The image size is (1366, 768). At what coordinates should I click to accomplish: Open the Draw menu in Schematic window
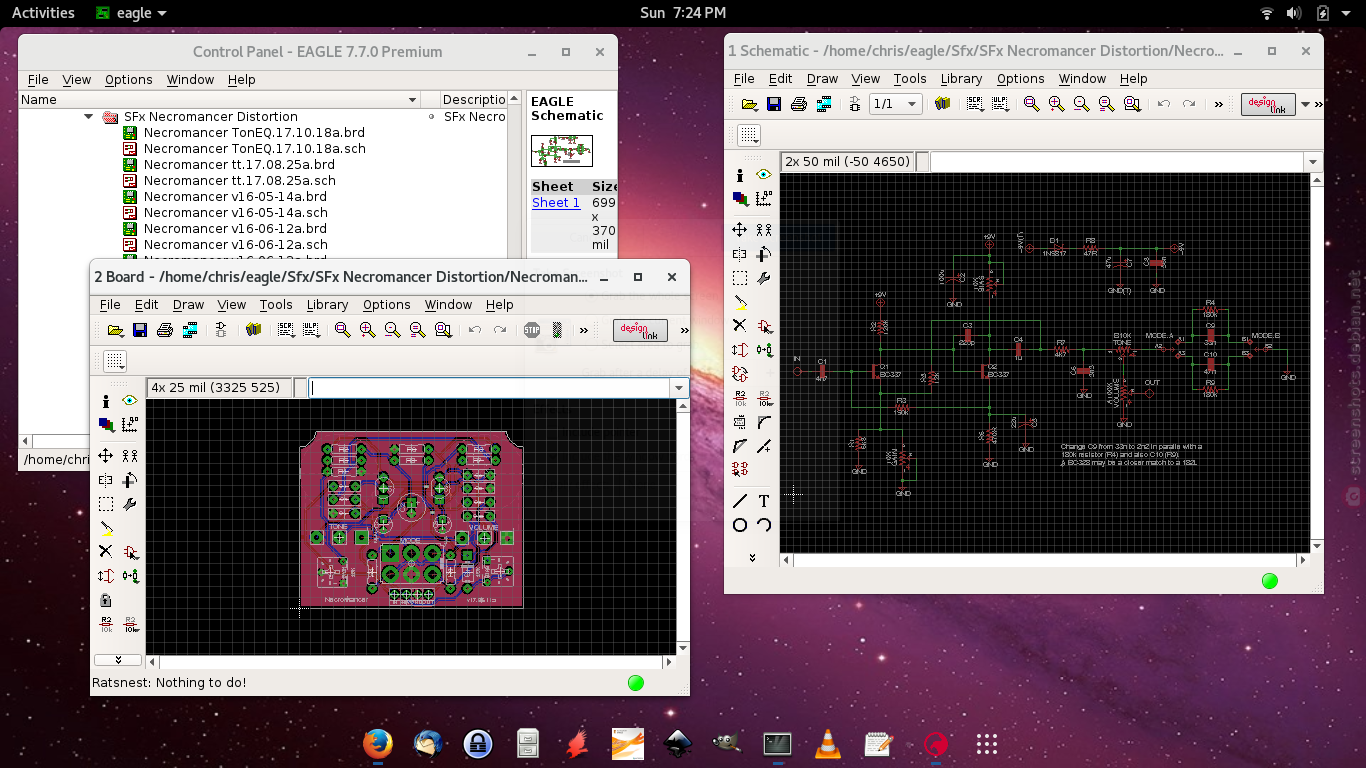pyautogui.click(x=822, y=78)
